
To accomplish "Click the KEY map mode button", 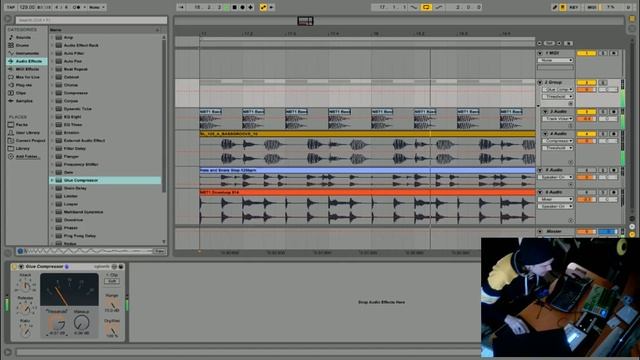I will [574, 7].
